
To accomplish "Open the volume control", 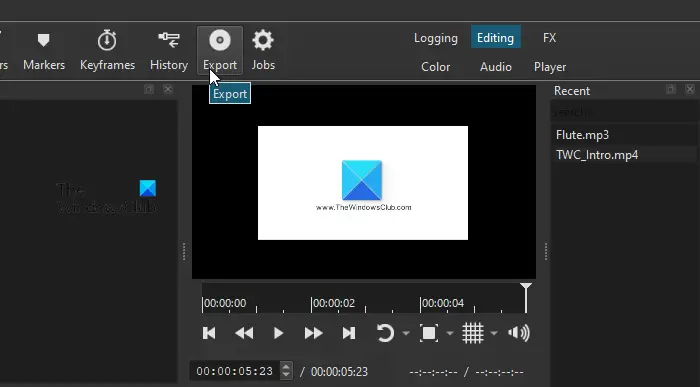I will 519,333.
